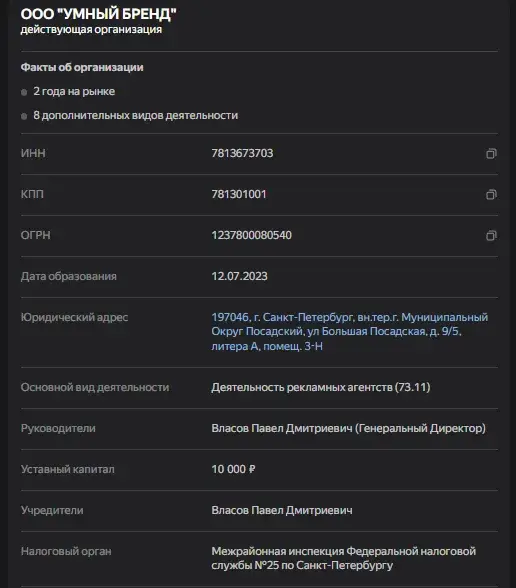Click the ООО "УМНЫЙ БРЕНД" heading

pos(98,14)
